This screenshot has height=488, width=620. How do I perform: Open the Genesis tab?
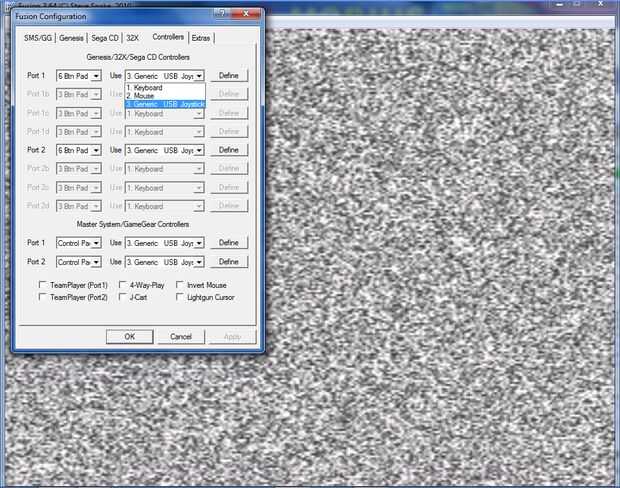[72, 38]
